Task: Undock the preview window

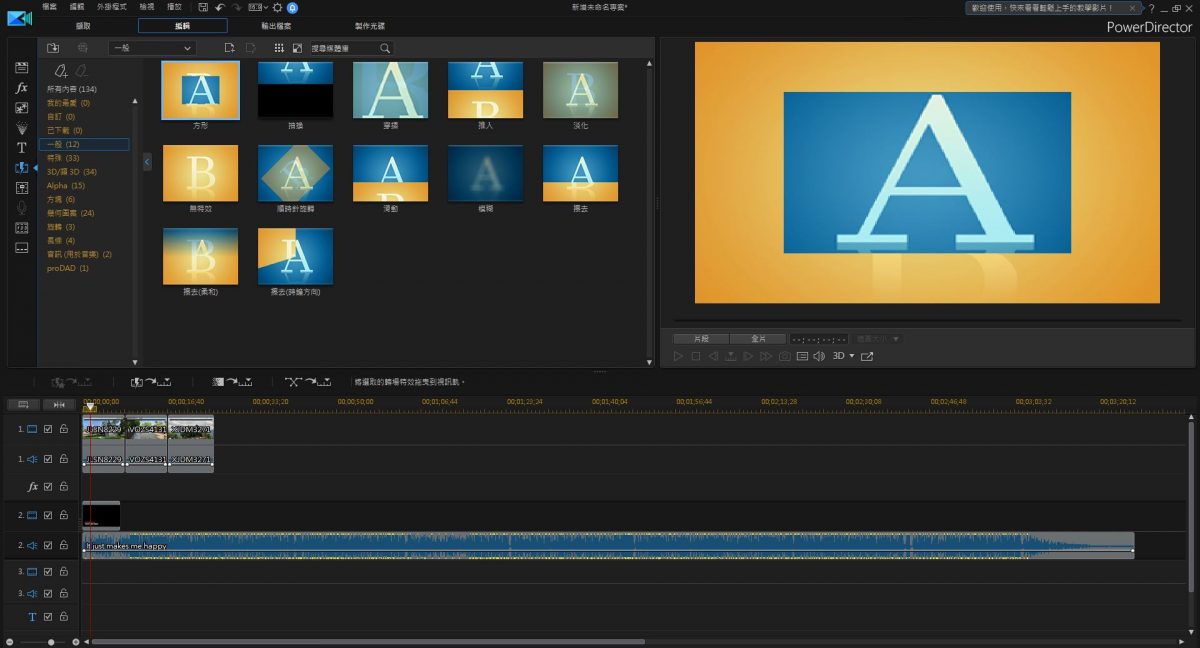Action: pos(867,356)
